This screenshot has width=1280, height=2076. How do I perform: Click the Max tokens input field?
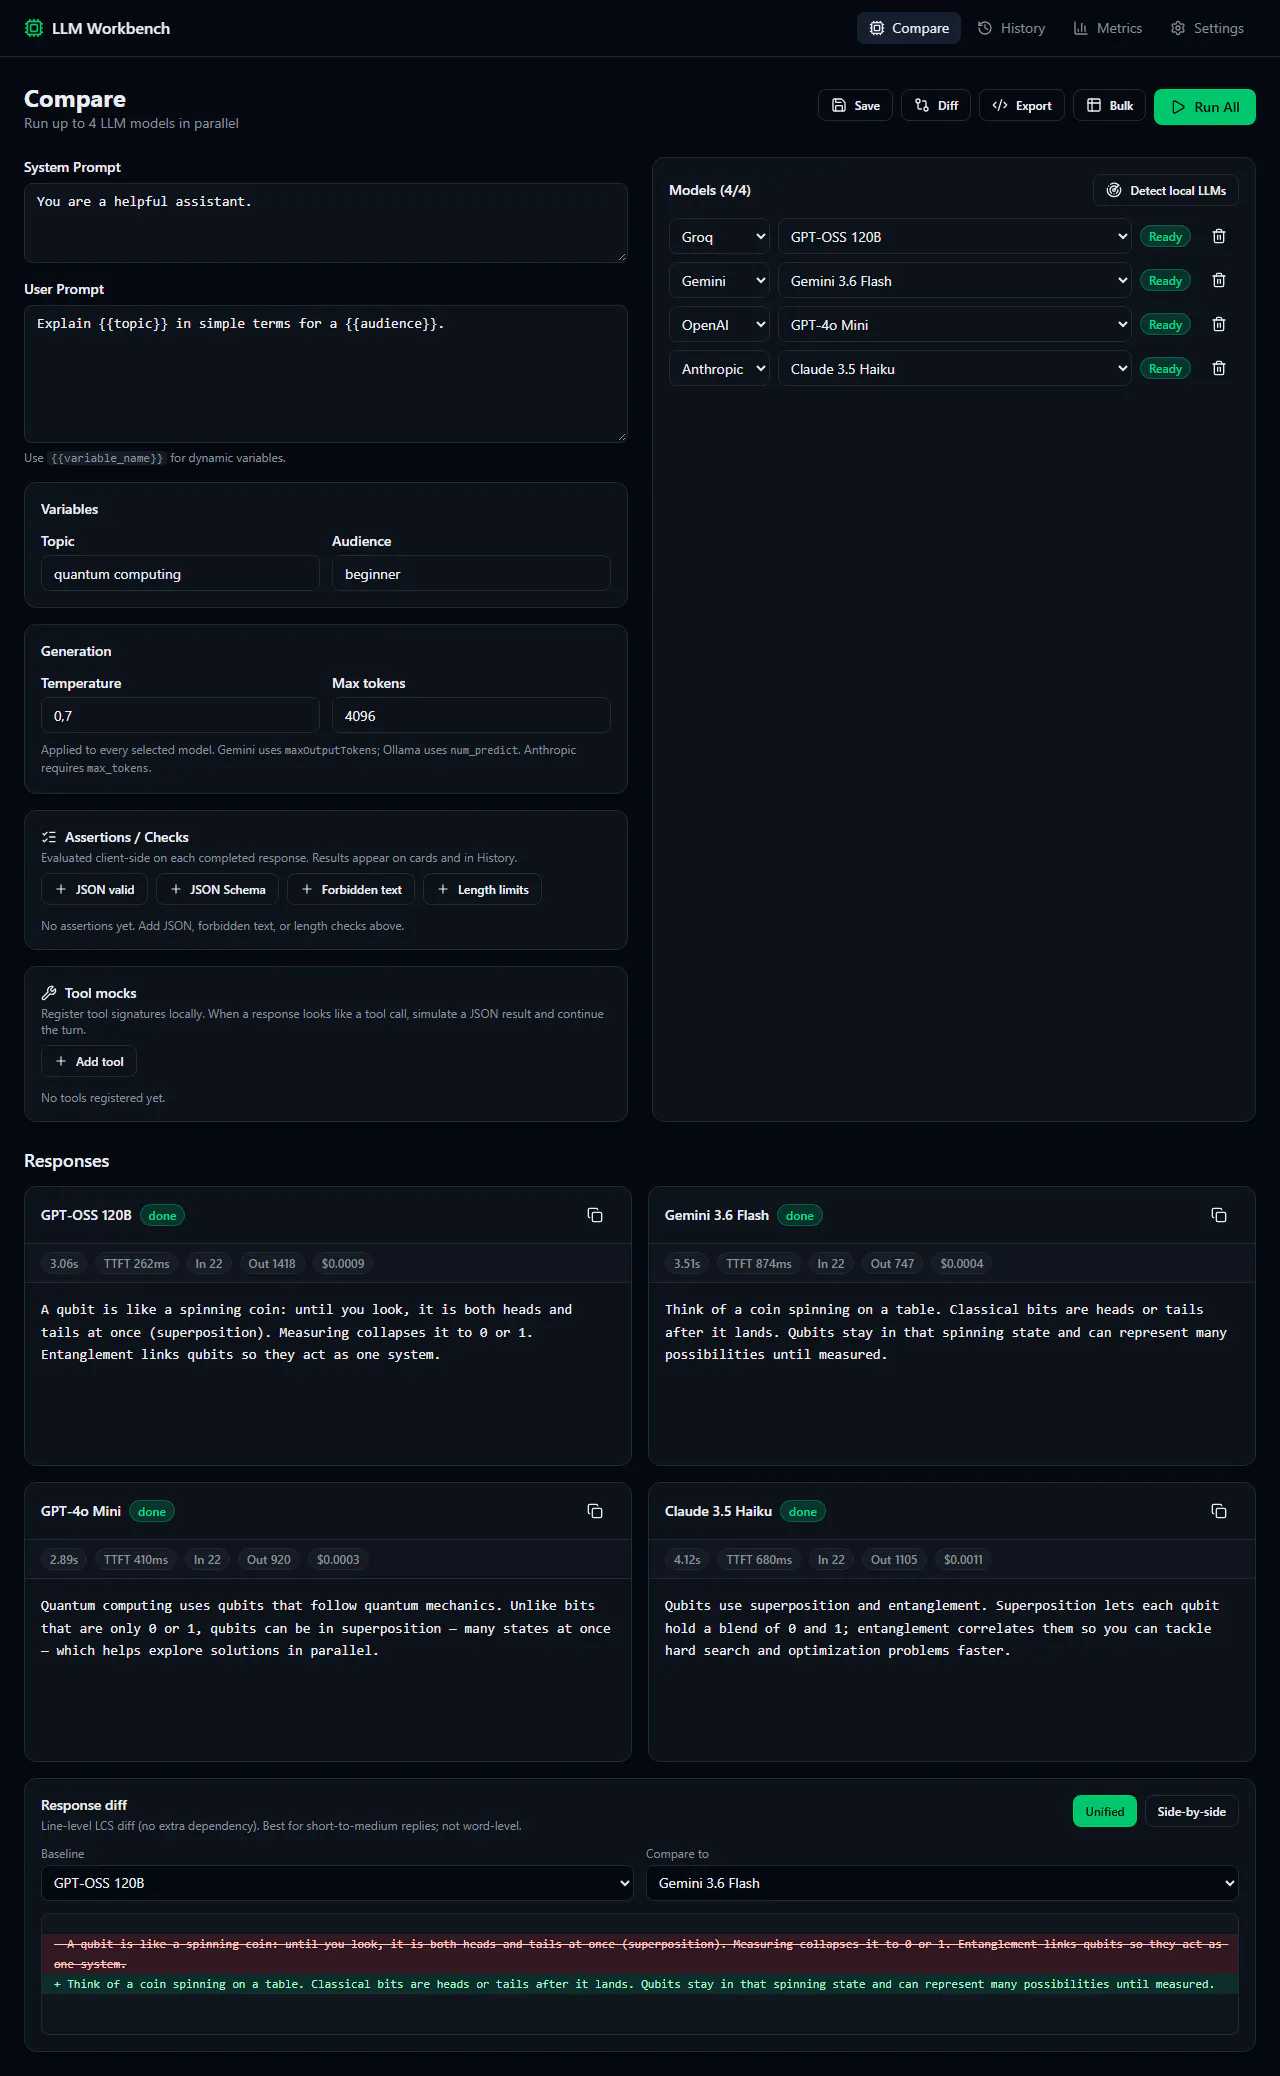(471, 716)
